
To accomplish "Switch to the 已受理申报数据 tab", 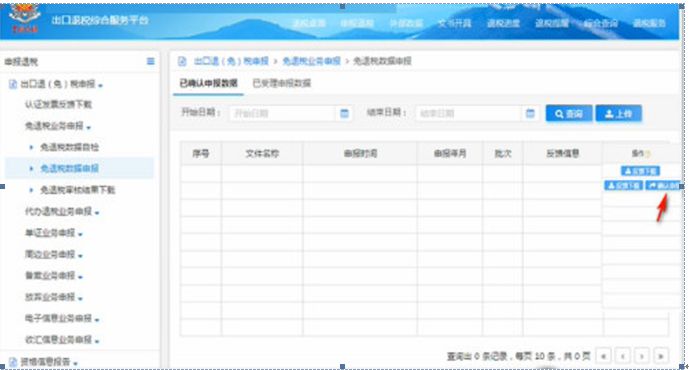I will pos(282,83).
